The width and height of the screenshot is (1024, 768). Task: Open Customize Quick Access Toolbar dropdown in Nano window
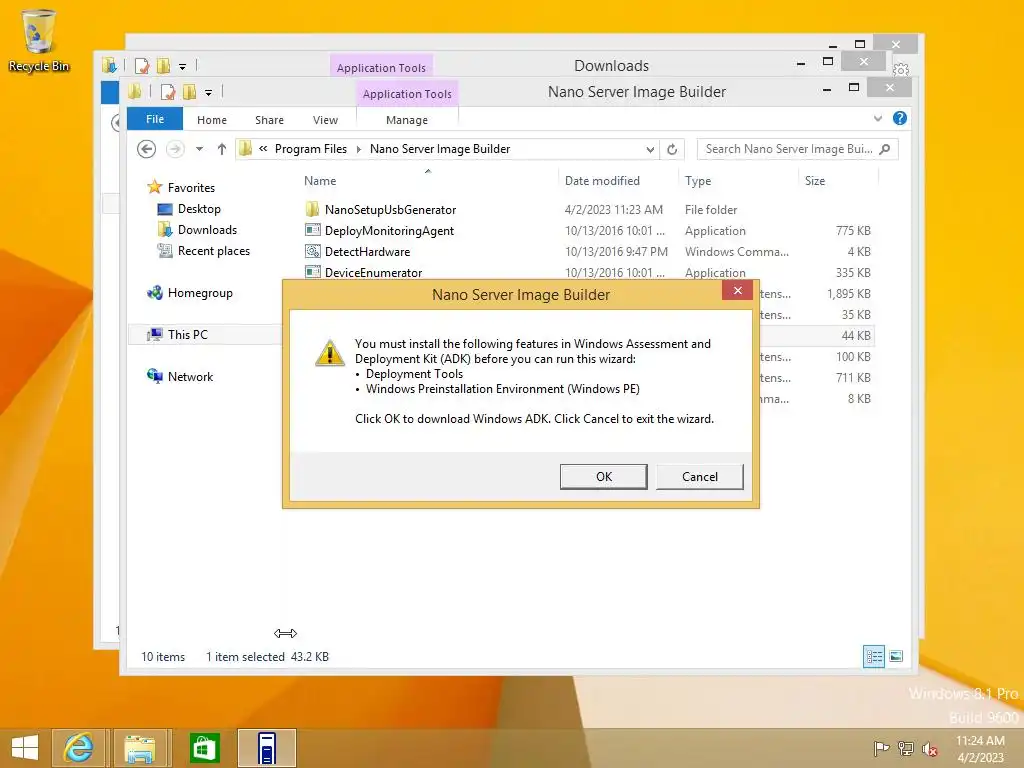(x=208, y=93)
